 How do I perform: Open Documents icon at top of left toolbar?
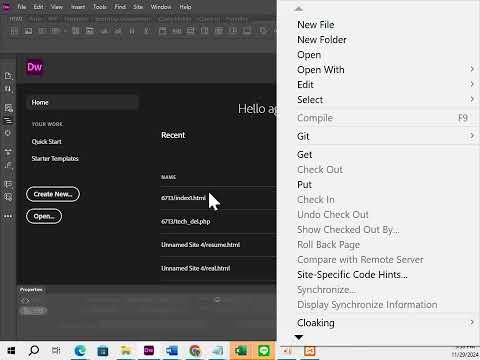tap(8, 76)
